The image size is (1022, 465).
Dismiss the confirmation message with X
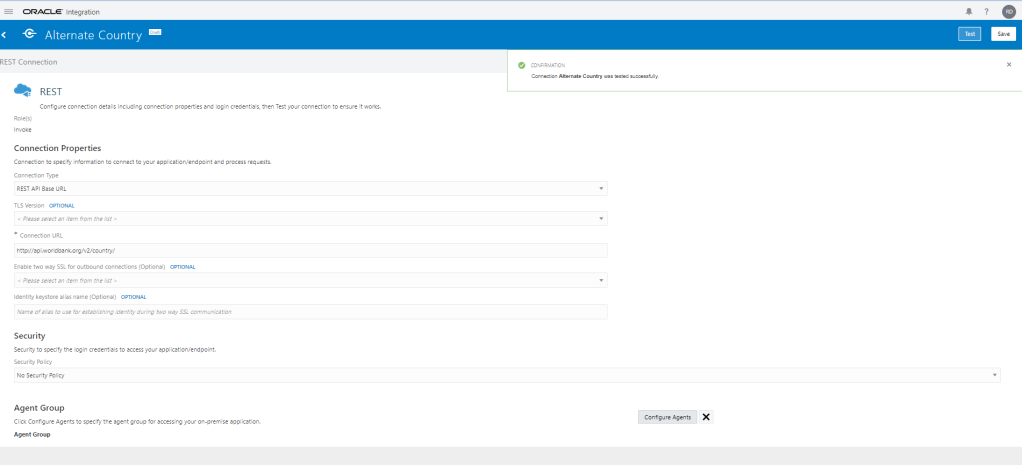pyautogui.click(x=1008, y=64)
